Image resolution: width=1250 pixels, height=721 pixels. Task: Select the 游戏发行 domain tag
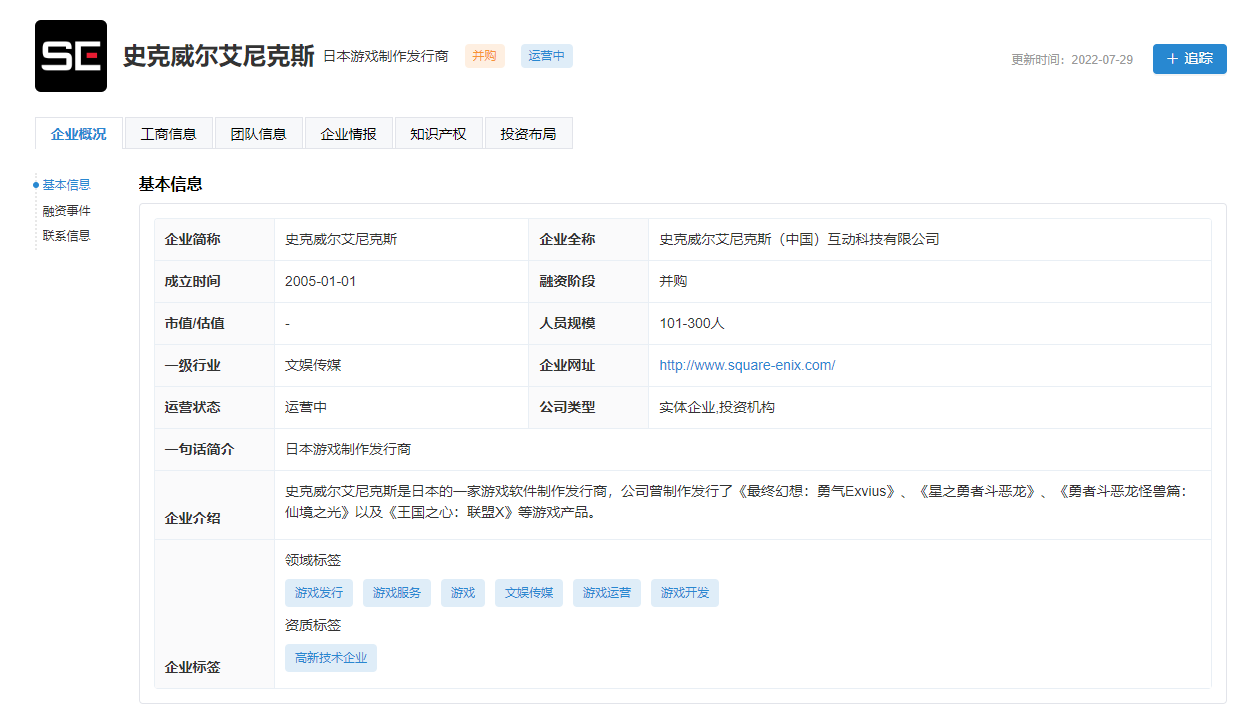[x=319, y=593]
